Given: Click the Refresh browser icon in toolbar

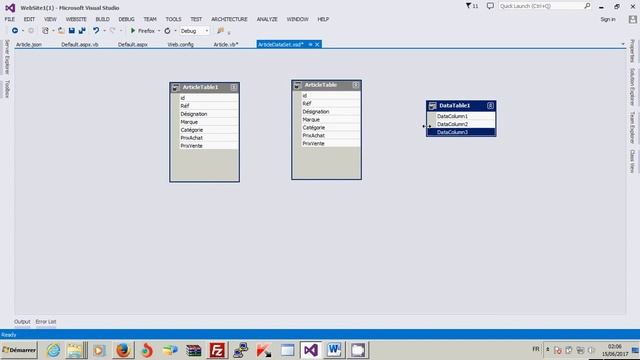Looking at the screenshot, I should 167,31.
